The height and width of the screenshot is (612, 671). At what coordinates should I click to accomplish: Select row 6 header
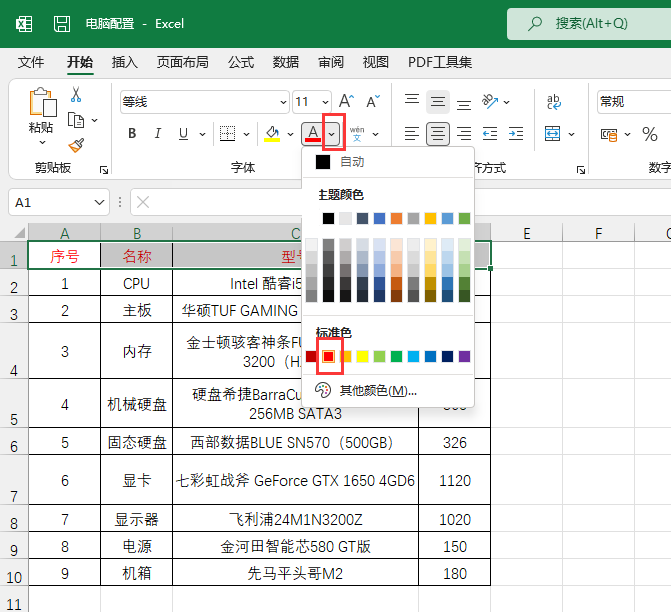(x=14, y=441)
